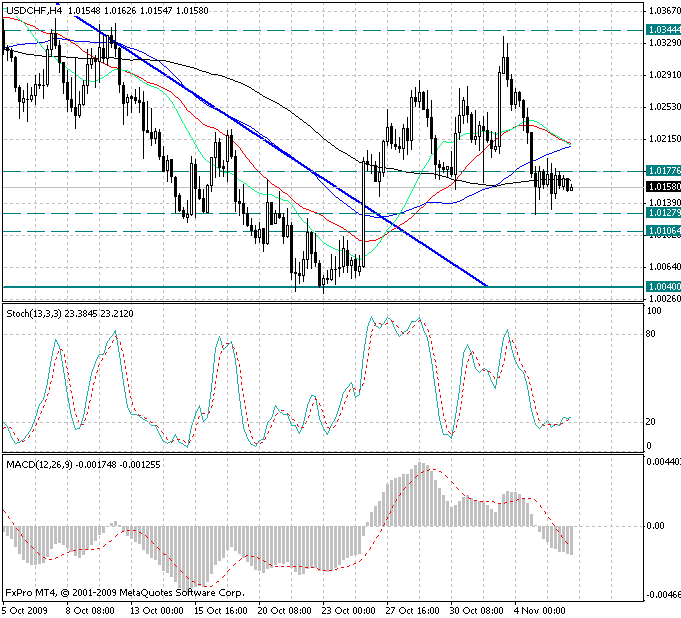Click the current price label 1.0158
This screenshot has width=681, height=618.
663,187
